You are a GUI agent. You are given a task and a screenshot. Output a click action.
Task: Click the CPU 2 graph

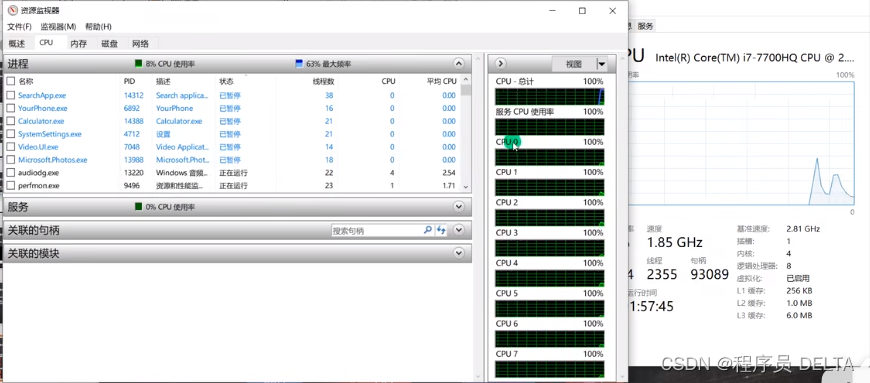tap(549, 218)
